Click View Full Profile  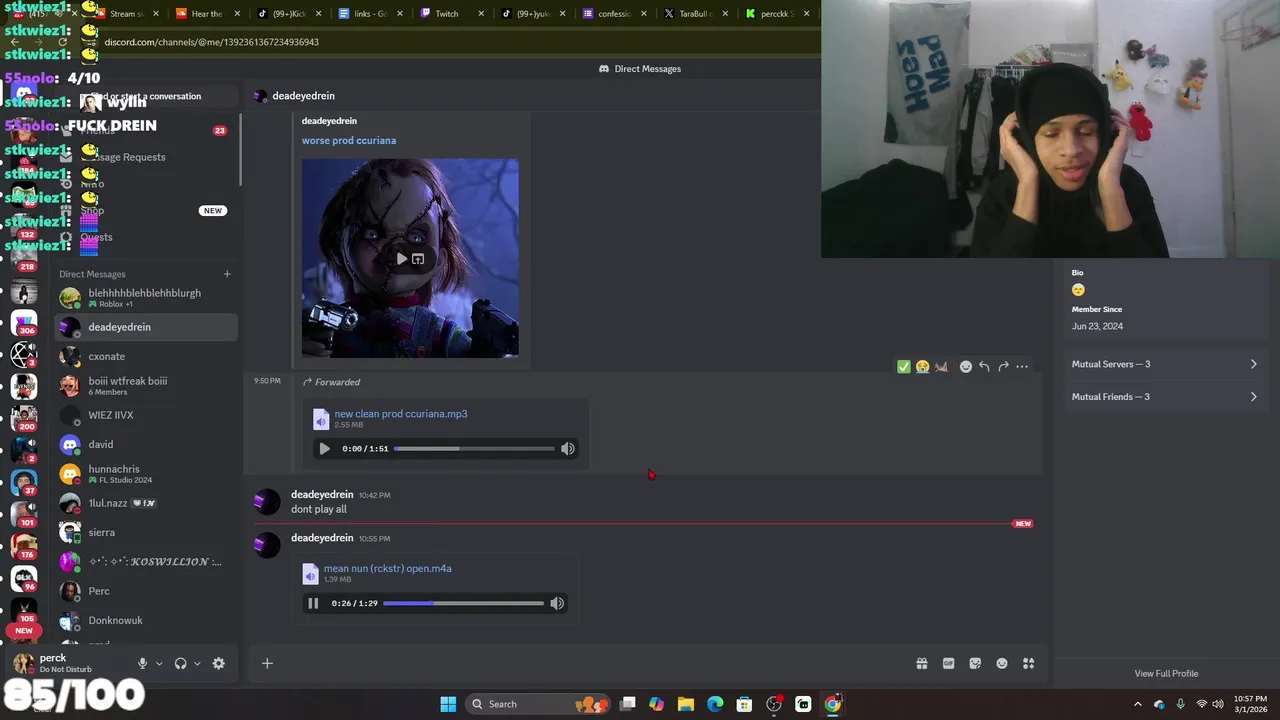pyautogui.click(x=1166, y=673)
